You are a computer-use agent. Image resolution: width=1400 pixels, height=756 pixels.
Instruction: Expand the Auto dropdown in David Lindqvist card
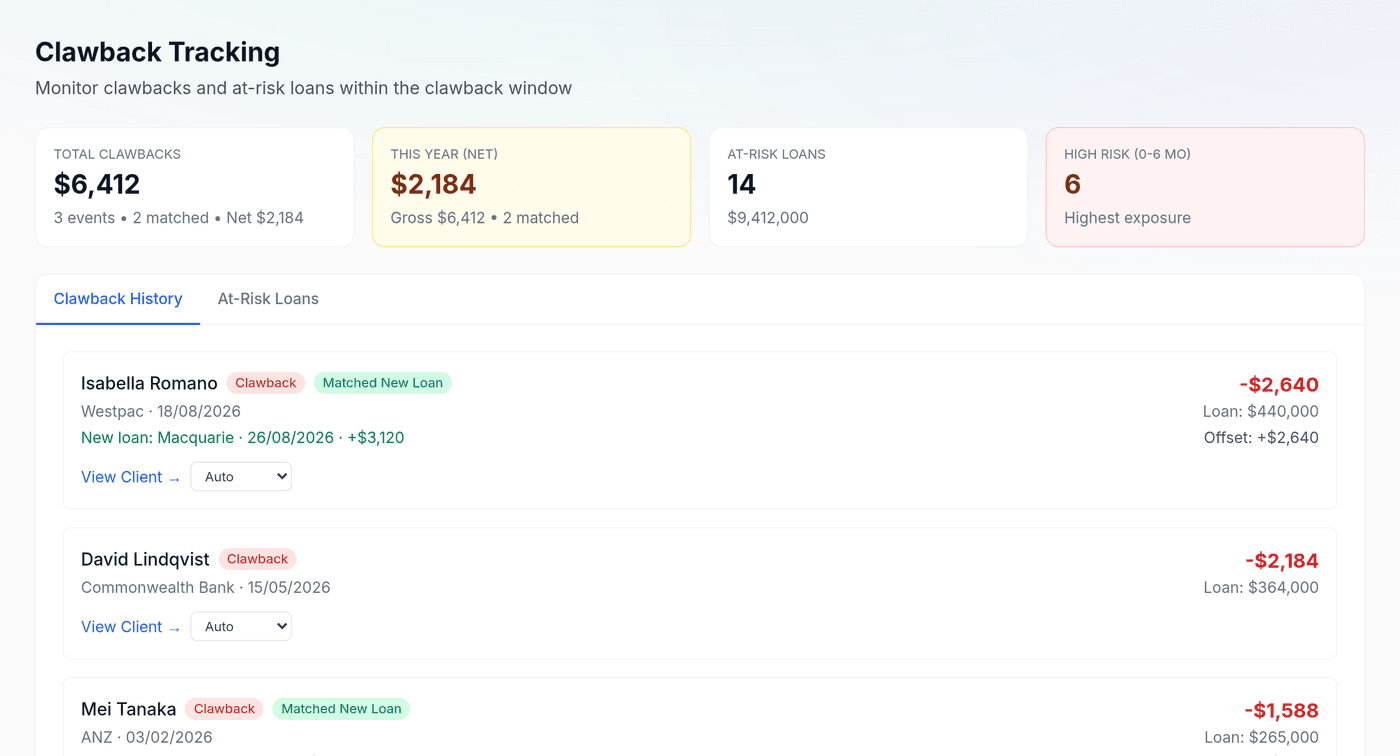pos(241,627)
